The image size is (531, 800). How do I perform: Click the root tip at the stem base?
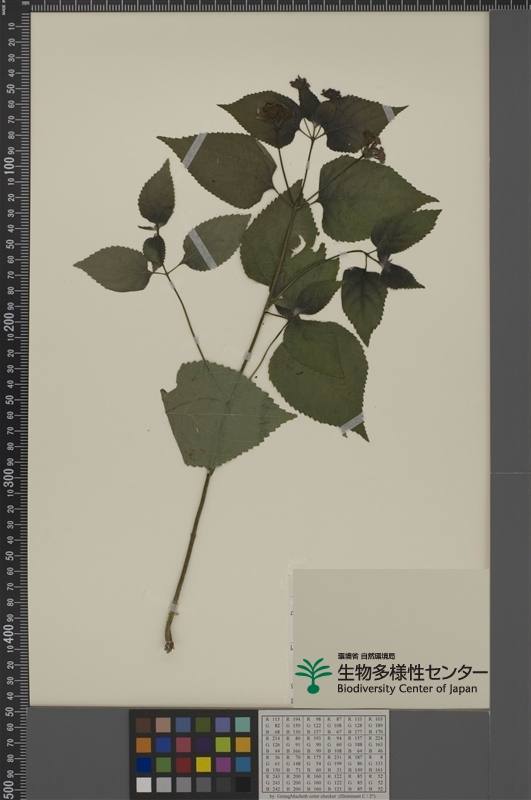point(169,646)
